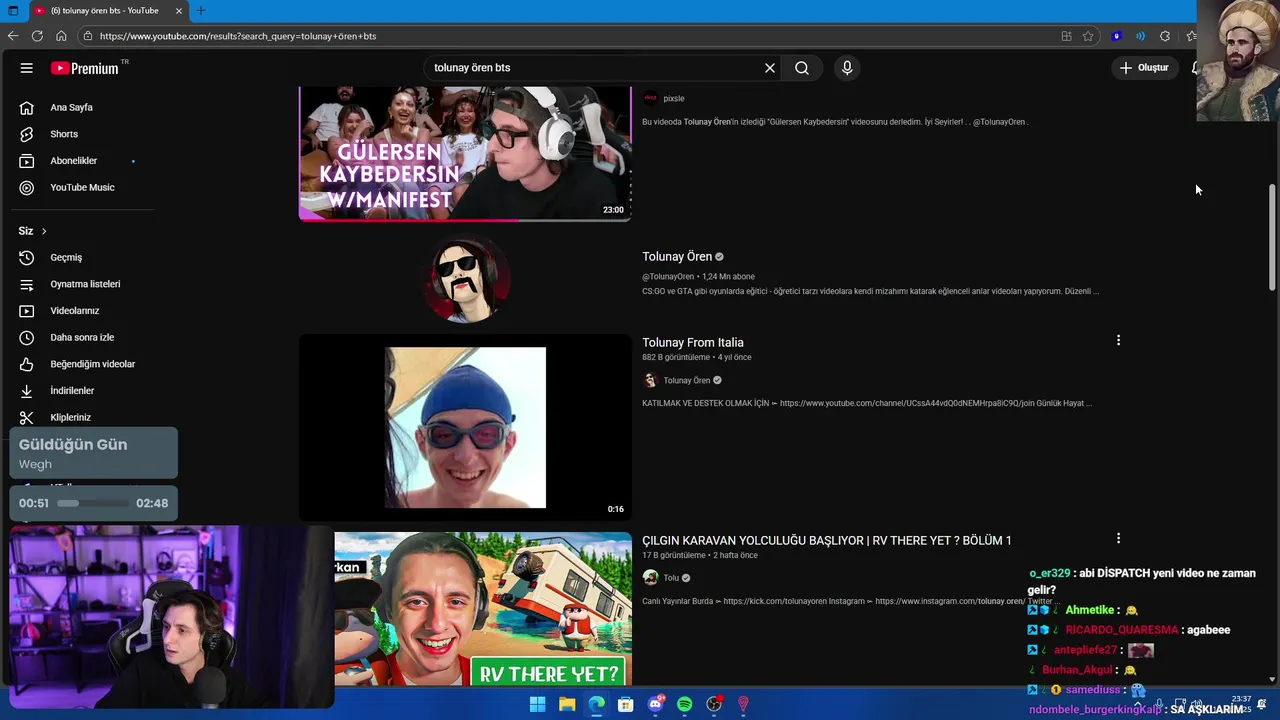The height and width of the screenshot is (720, 1280).
Task: Seek the Güldüğün Gün song progress bar
Action: point(93,503)
